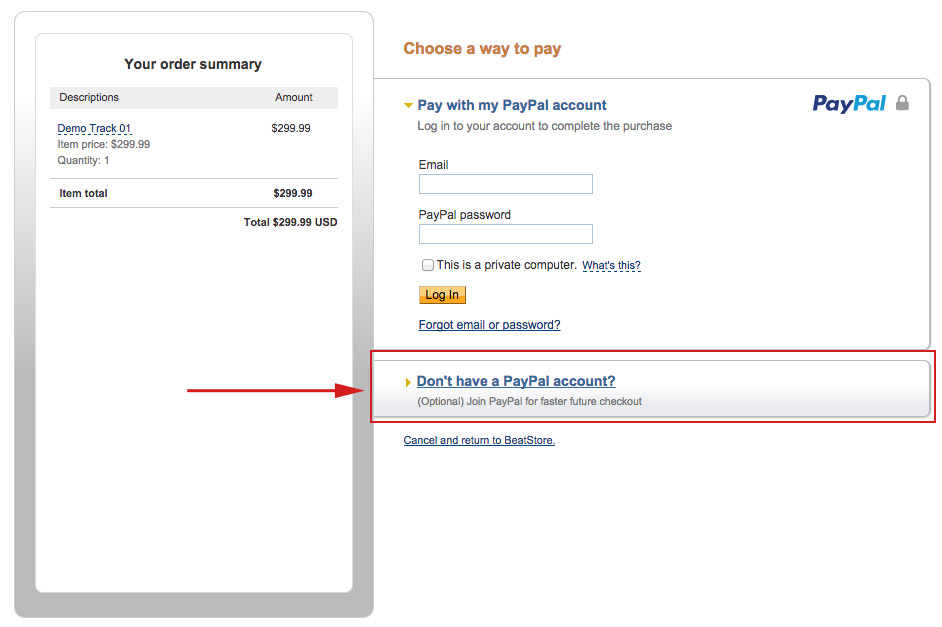
Task: Collapse the Pay with my PayPal account triangle
Action: [x=408, y=106]
